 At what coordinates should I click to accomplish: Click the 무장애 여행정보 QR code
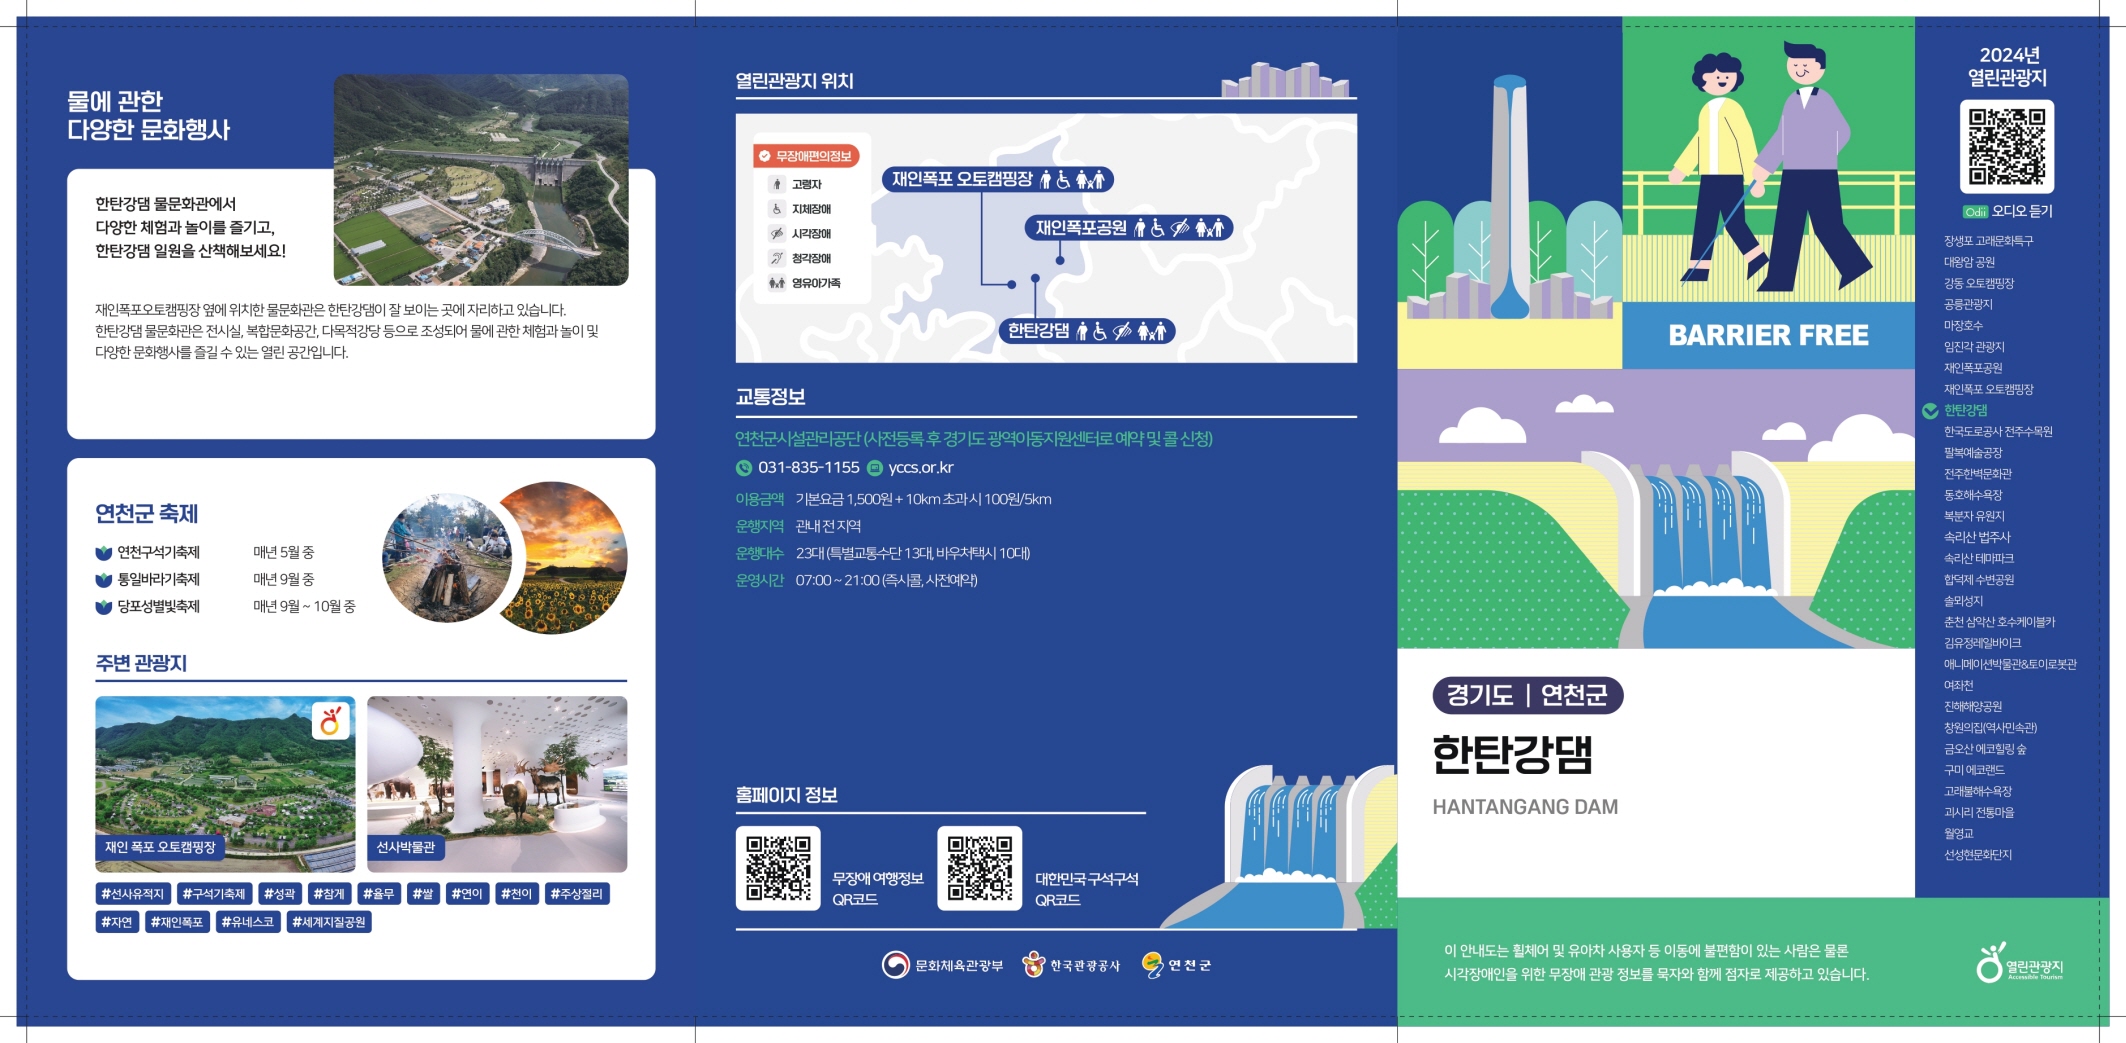click(x=778, y=868)
